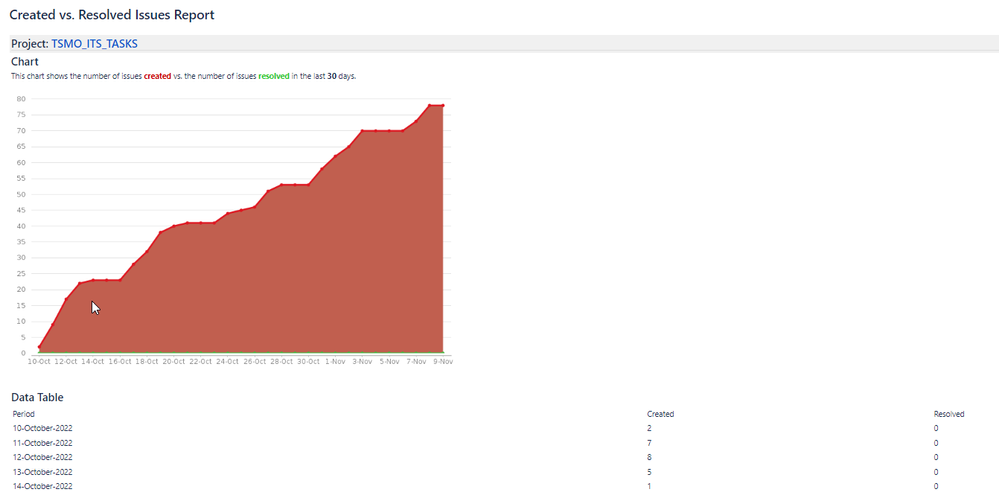
Task: Click the 25 y-axis label
Action: 21,274
